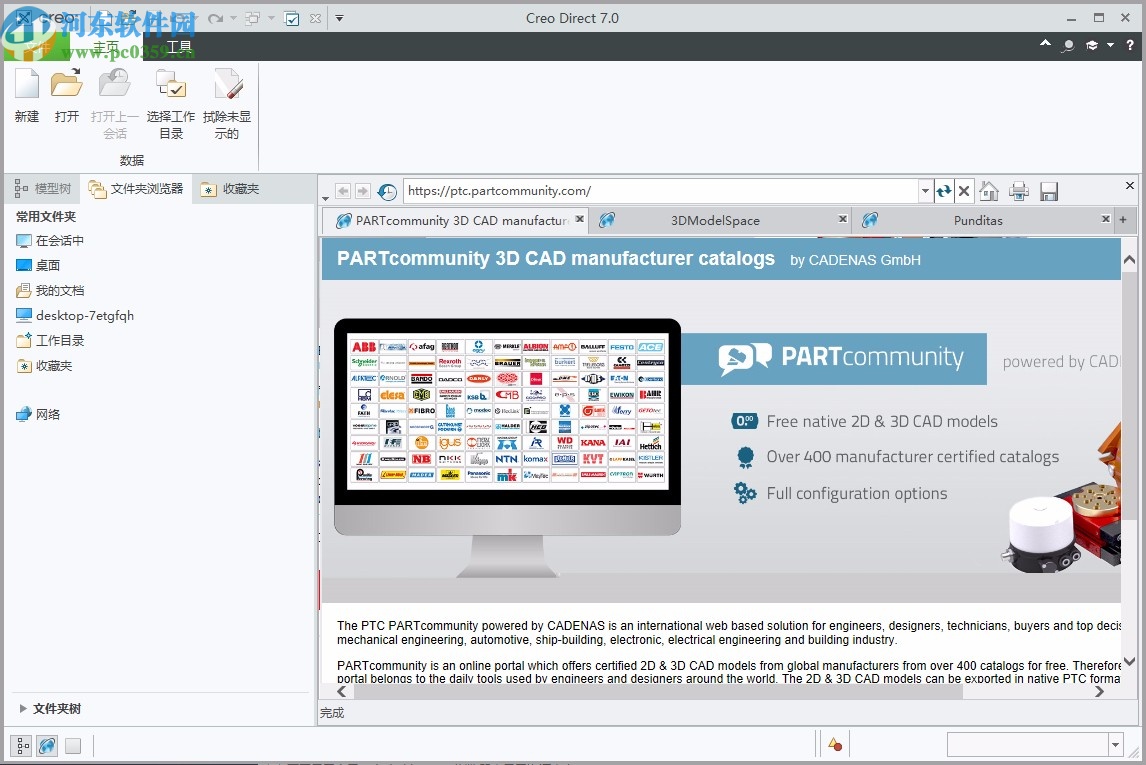Toggle browser display icon in status bar
1146x765 pixels.
point(48,746)
